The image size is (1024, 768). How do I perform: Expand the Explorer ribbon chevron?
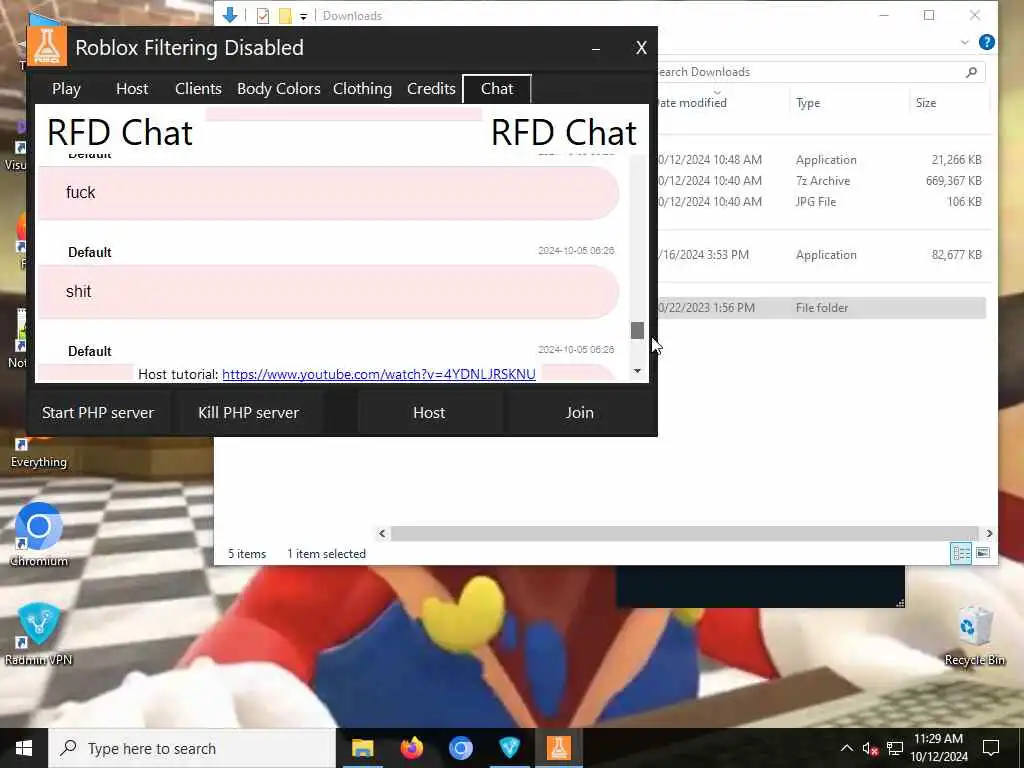(x=965, y=42)
